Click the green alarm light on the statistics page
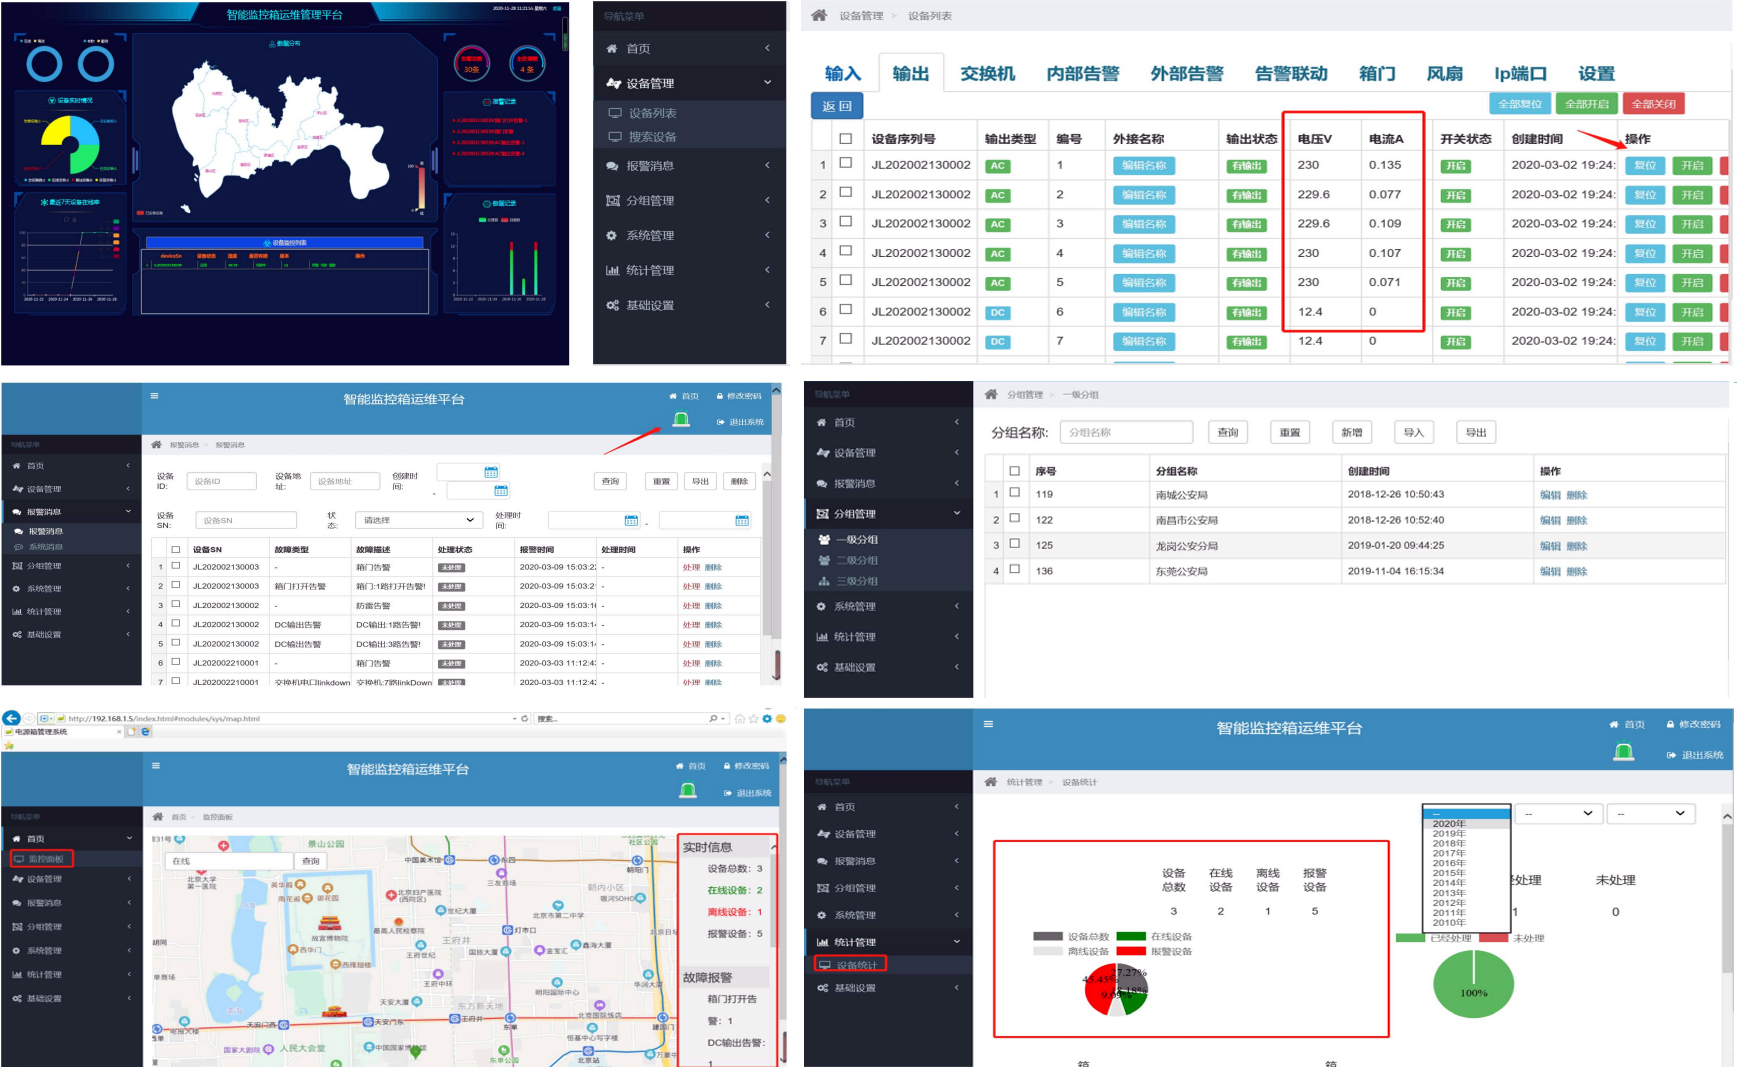The image size is (1737, 1067). pyautogui.click(x=1624, y=752)
